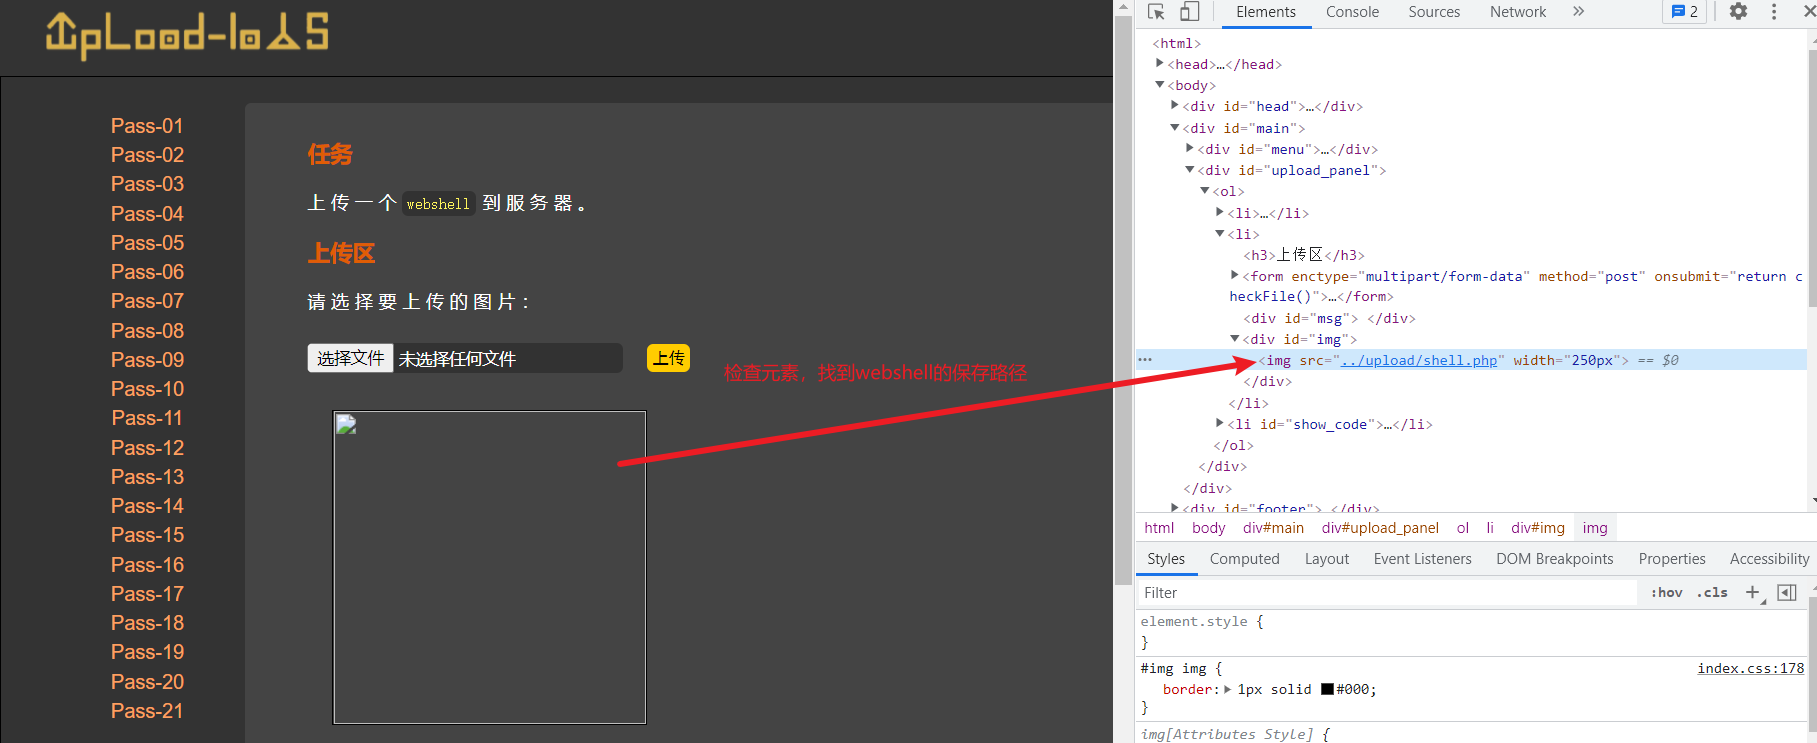This screenshot has width=1817, height=743.
Task: Select the div id="msg" node
Action: tap(1329, 318)
